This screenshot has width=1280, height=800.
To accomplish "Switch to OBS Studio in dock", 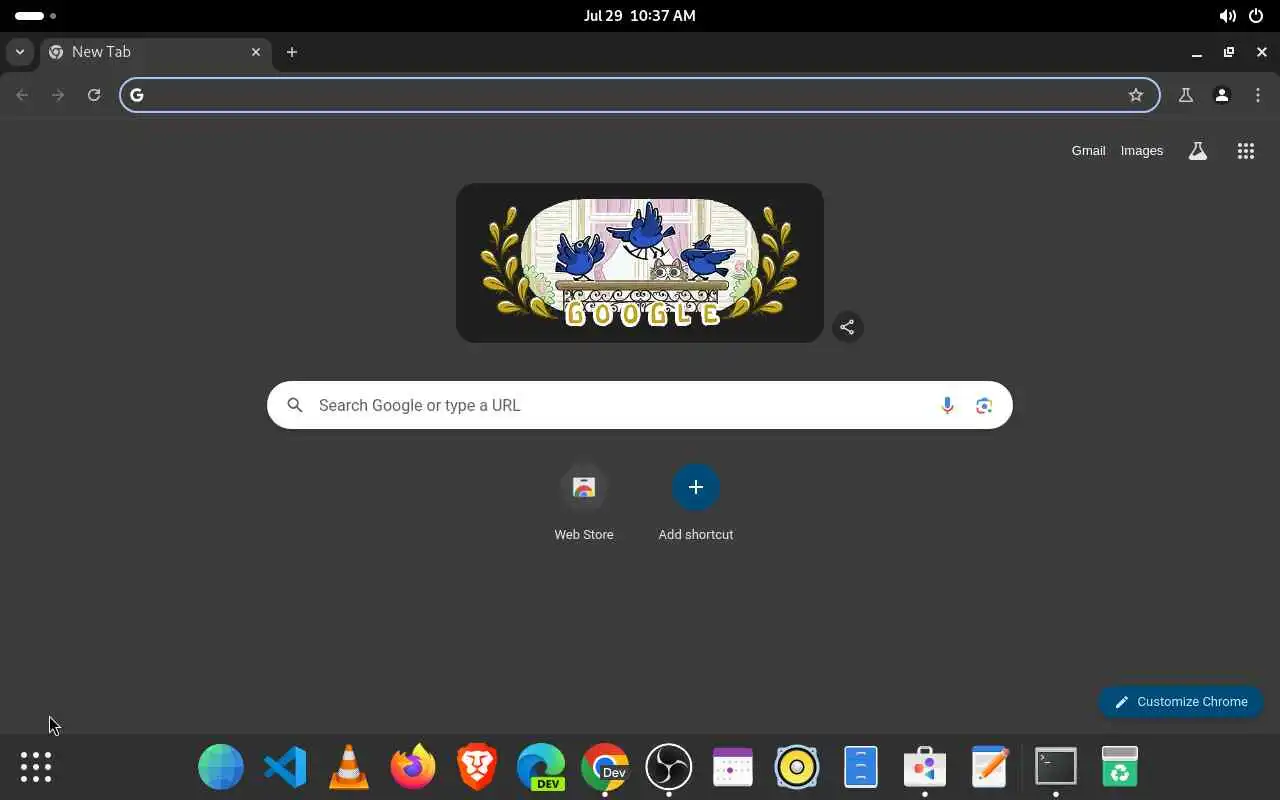I will coord(669,767).
